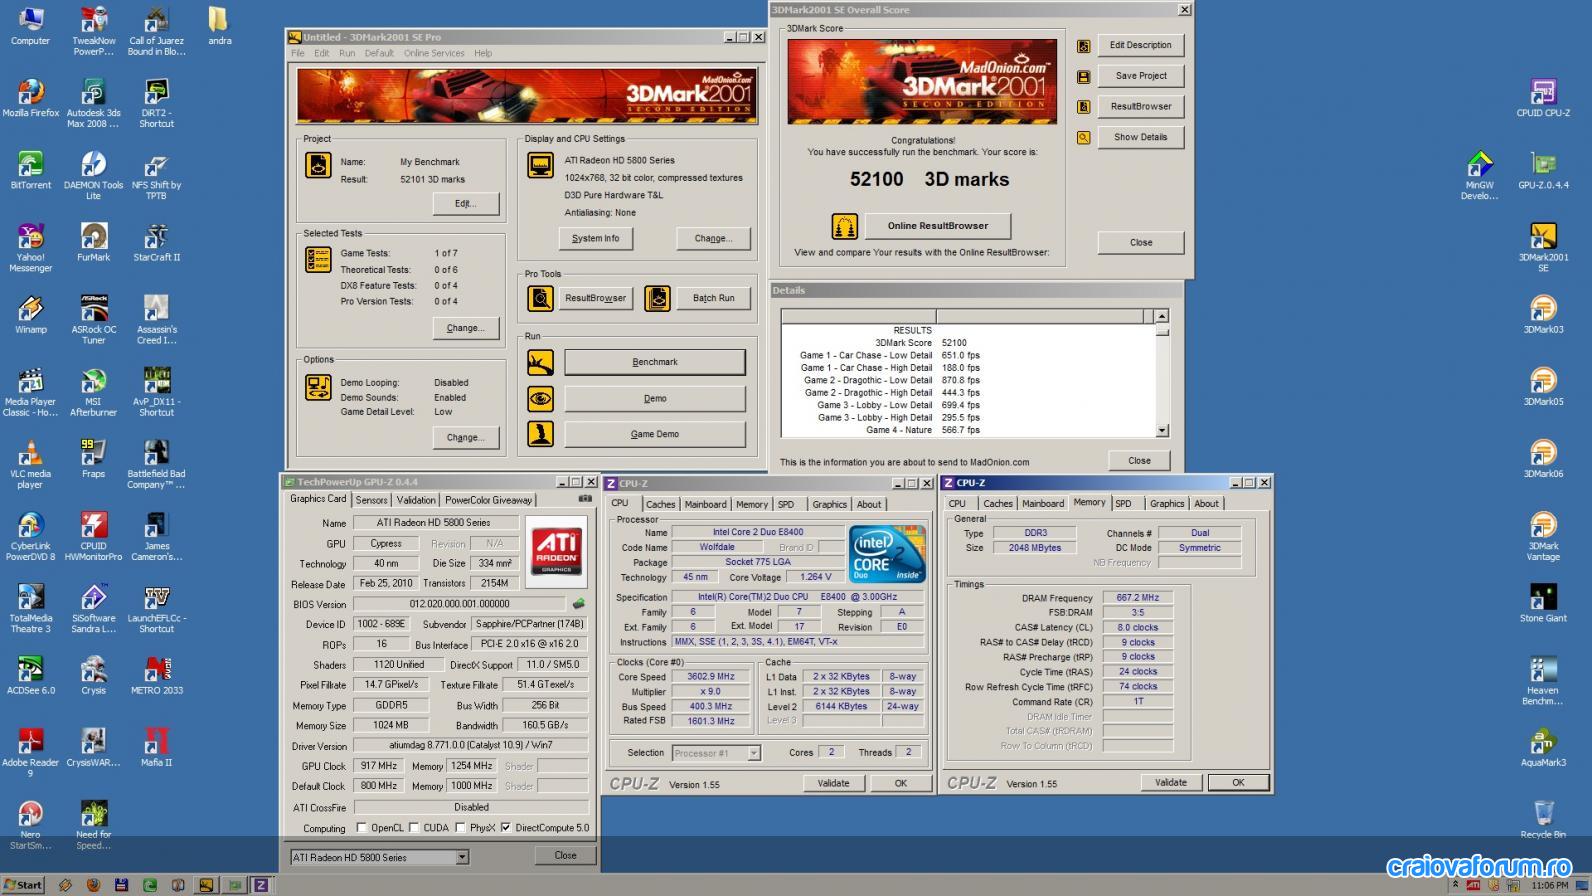Click the Details list scroll down arrow
1592x896 pixels.
click(1162, 431)
